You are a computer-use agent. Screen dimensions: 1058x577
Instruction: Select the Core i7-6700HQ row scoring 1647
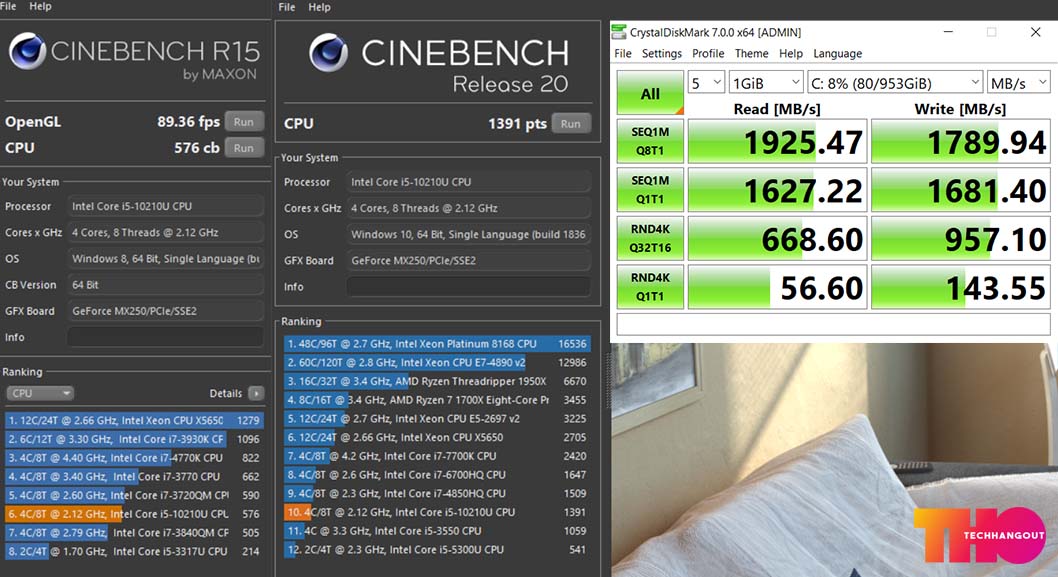point(437,475)
